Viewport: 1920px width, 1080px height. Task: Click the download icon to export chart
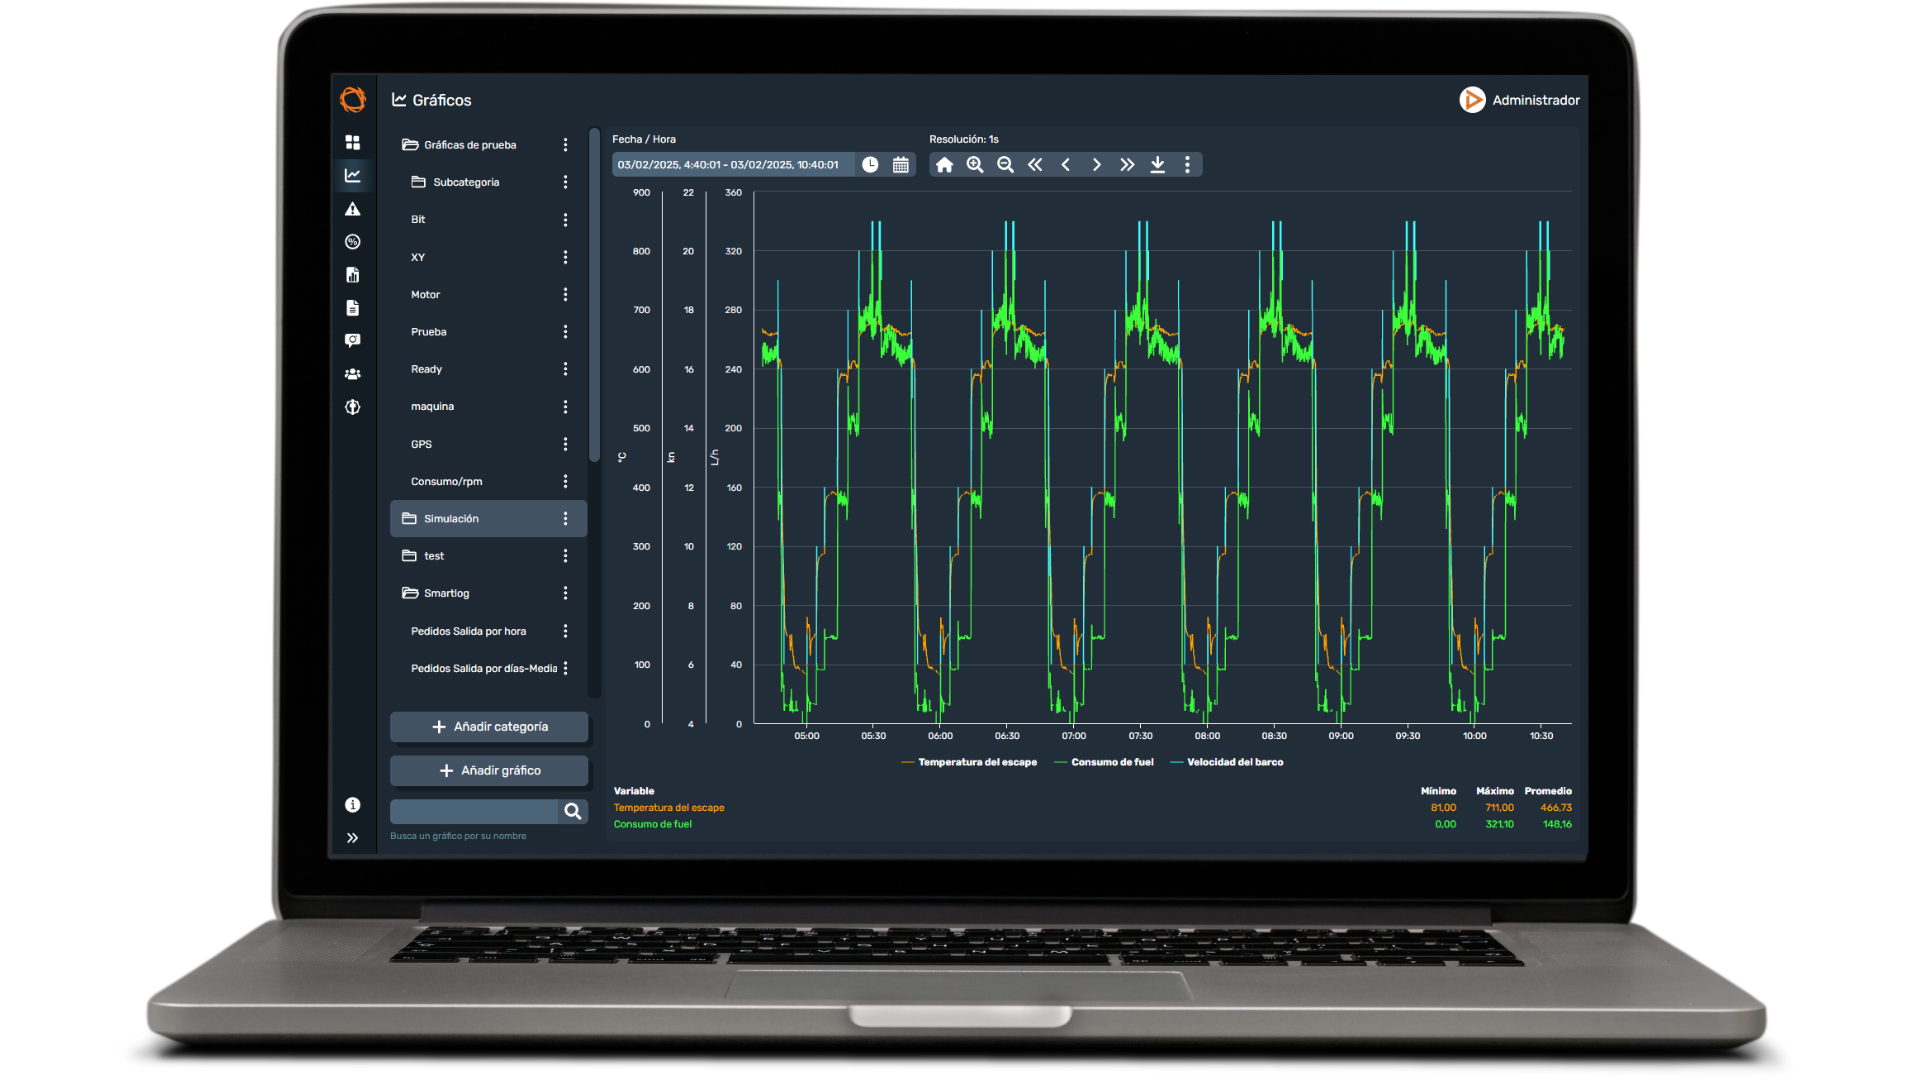1156,165
